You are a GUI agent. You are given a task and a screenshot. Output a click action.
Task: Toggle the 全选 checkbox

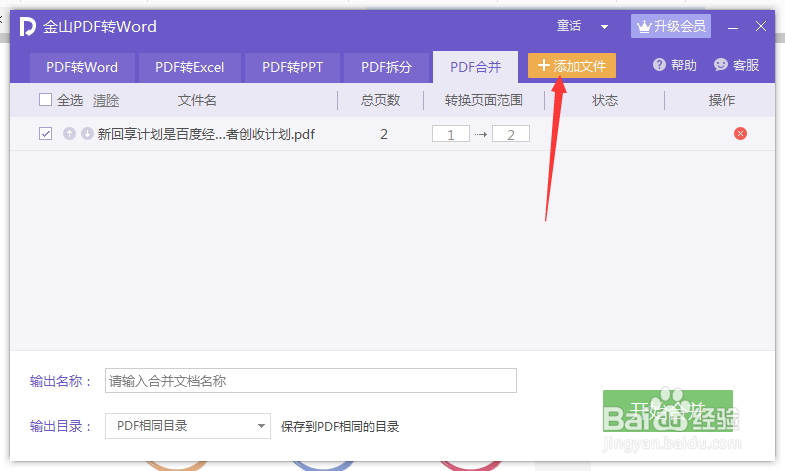point(46,100)
